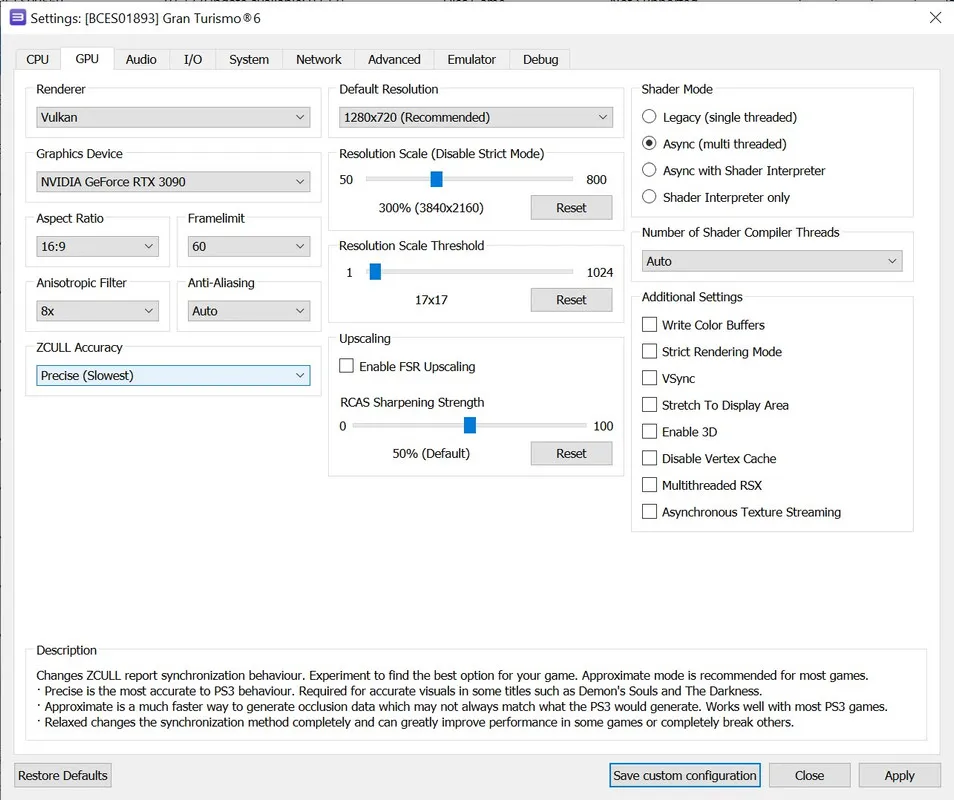Screen dimensions: 954x800
Task: Click Save custom configuration
Action: coord(685,776)
